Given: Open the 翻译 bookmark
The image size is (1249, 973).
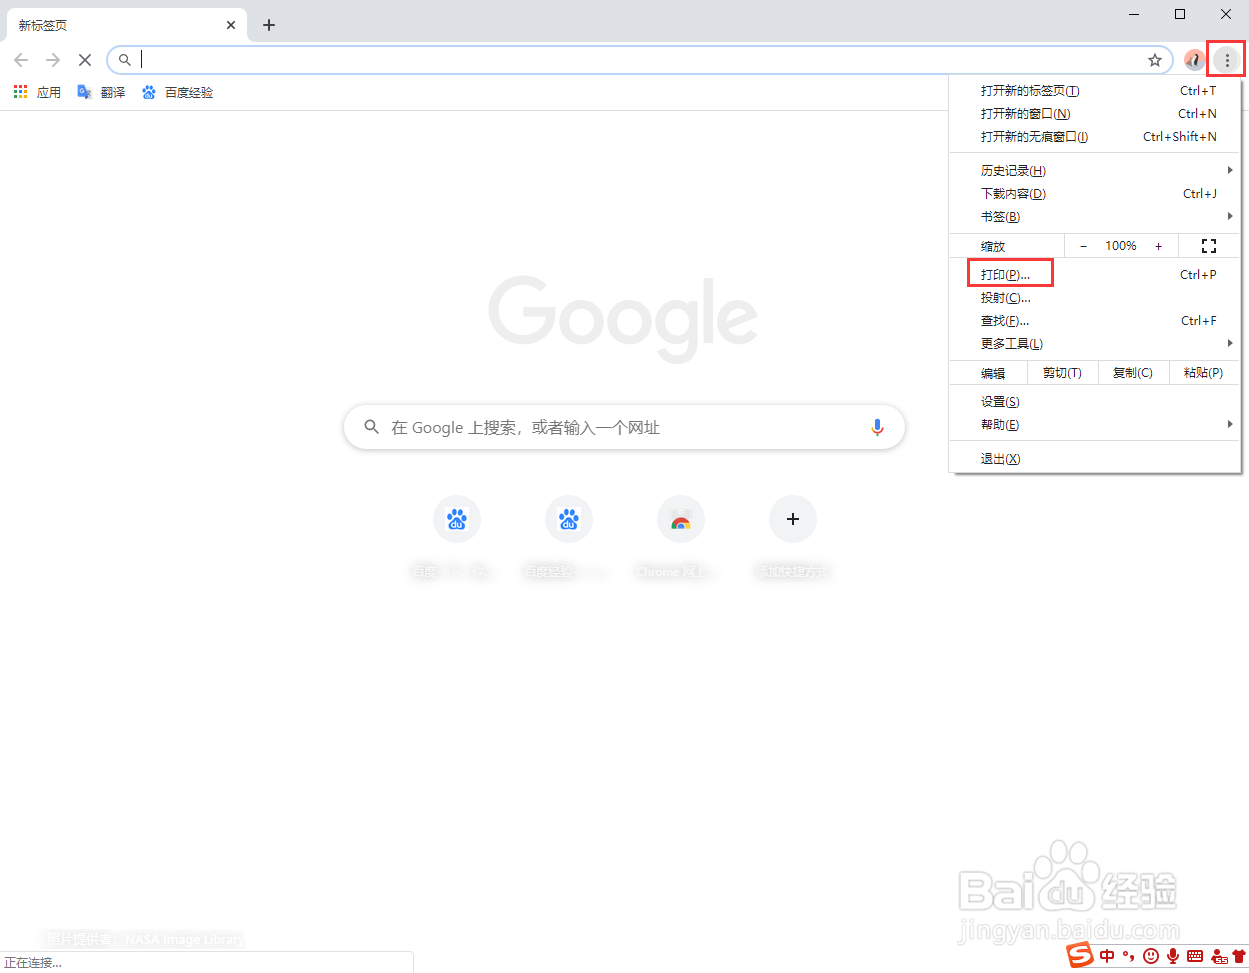Looking at the screenshot, I should pos(101,92).
